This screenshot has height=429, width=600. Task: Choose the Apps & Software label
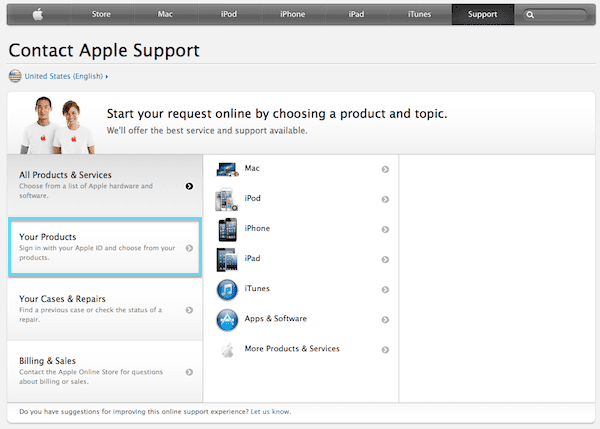click(276, 318)
